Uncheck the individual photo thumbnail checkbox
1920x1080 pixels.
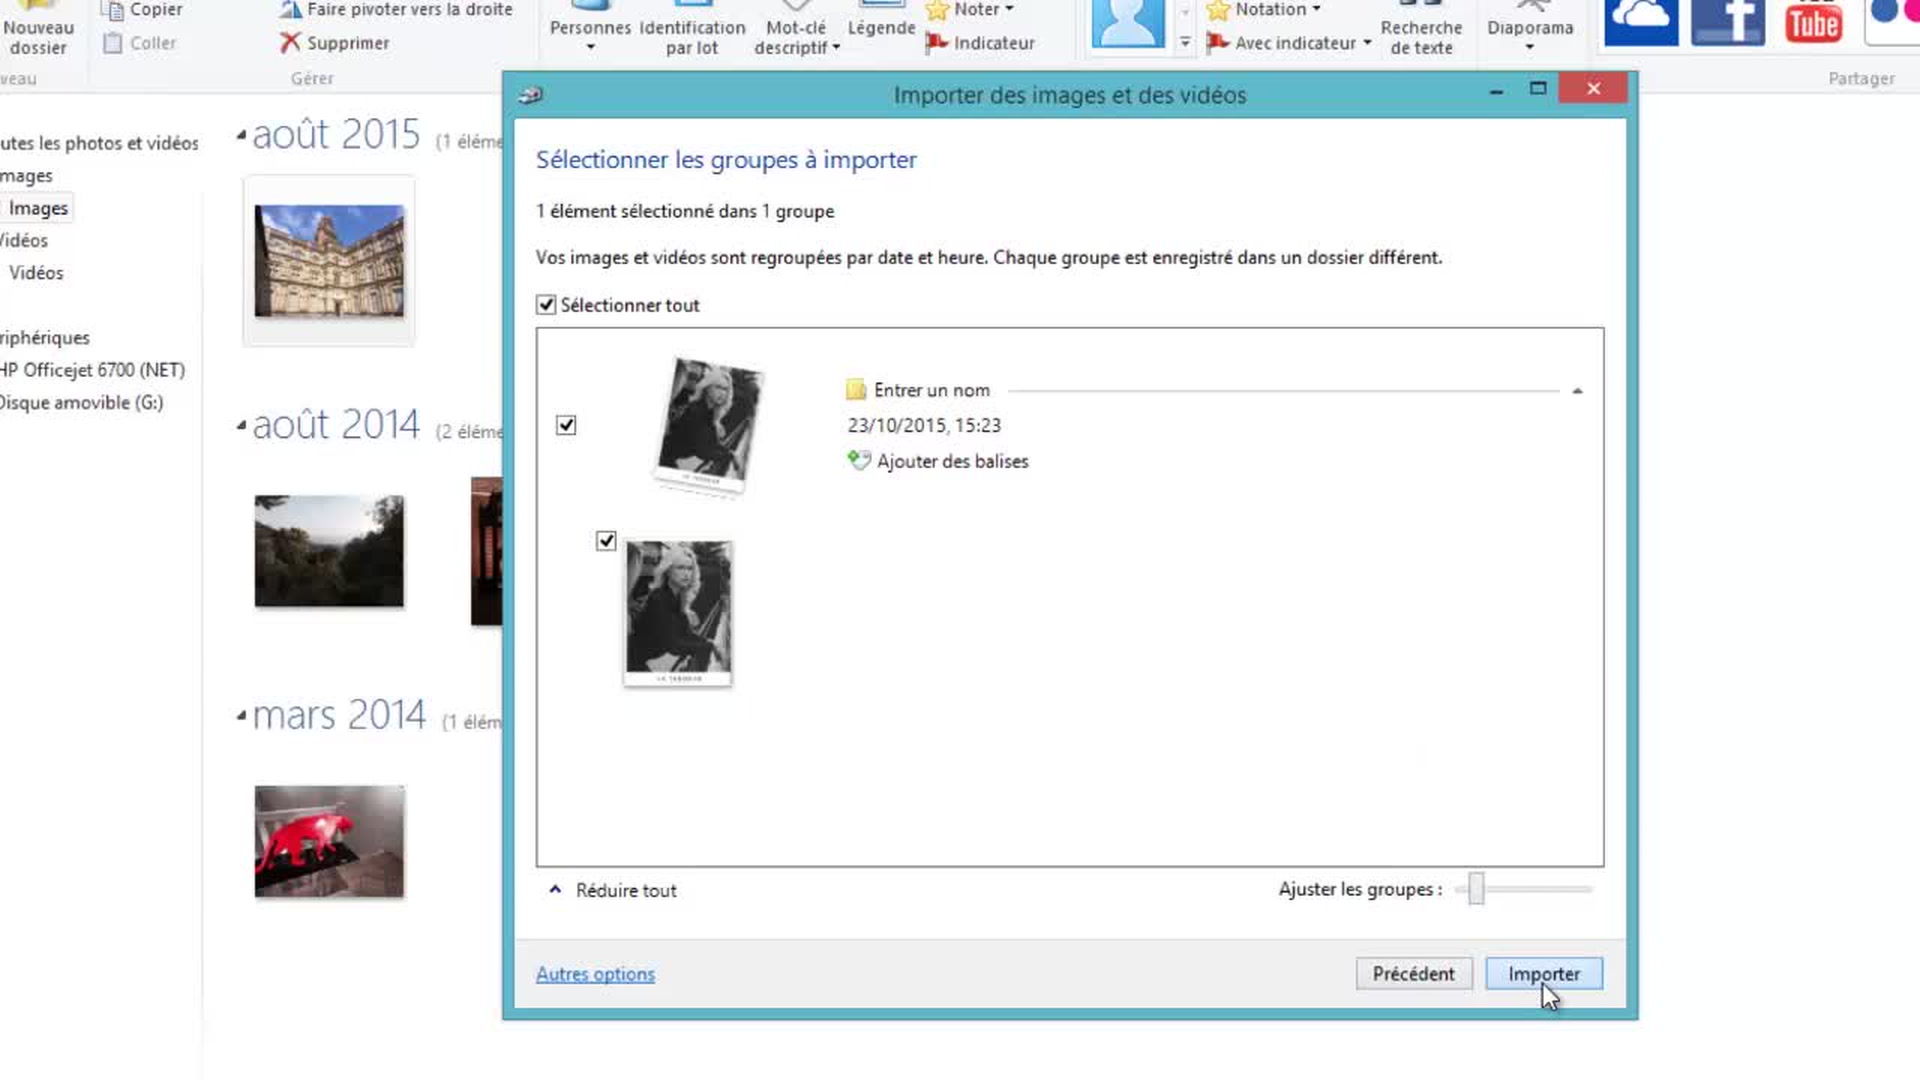[606, 541]
